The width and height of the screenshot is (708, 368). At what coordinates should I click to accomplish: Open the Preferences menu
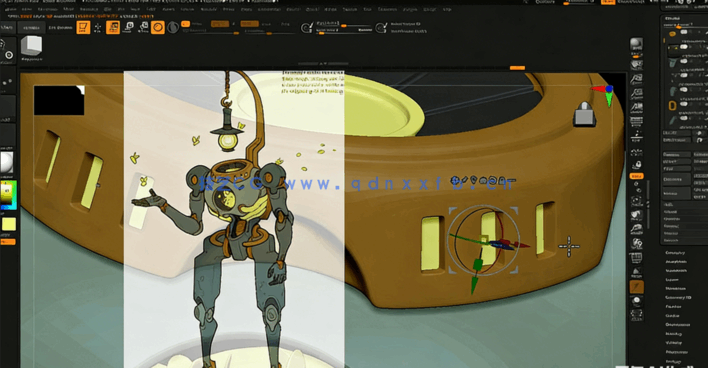(x=270, y=9)
